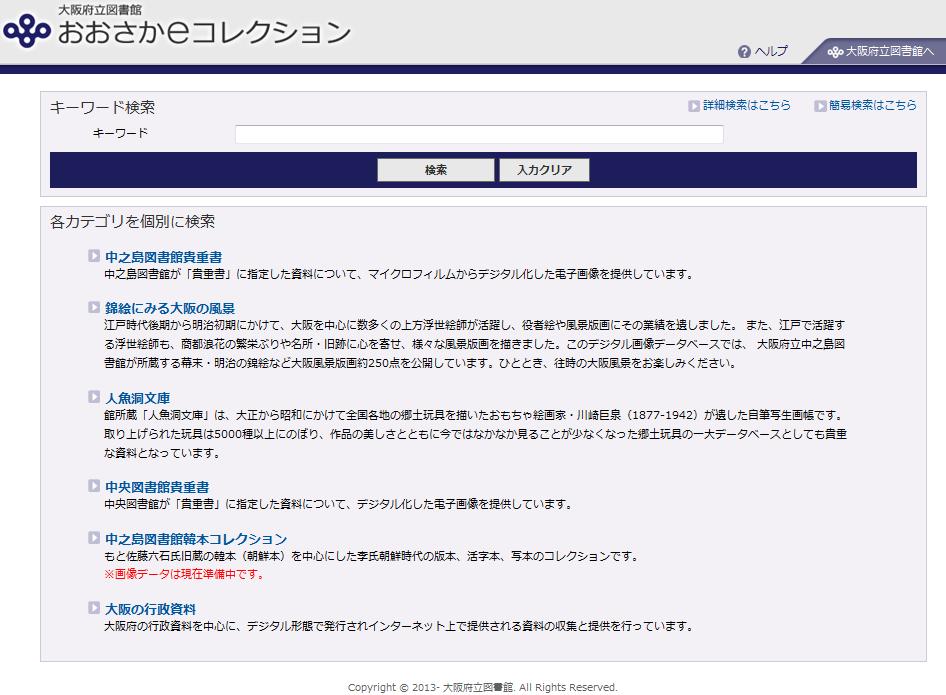Click the arrow icon beside 簡易検索はこちら

[820, 106]
